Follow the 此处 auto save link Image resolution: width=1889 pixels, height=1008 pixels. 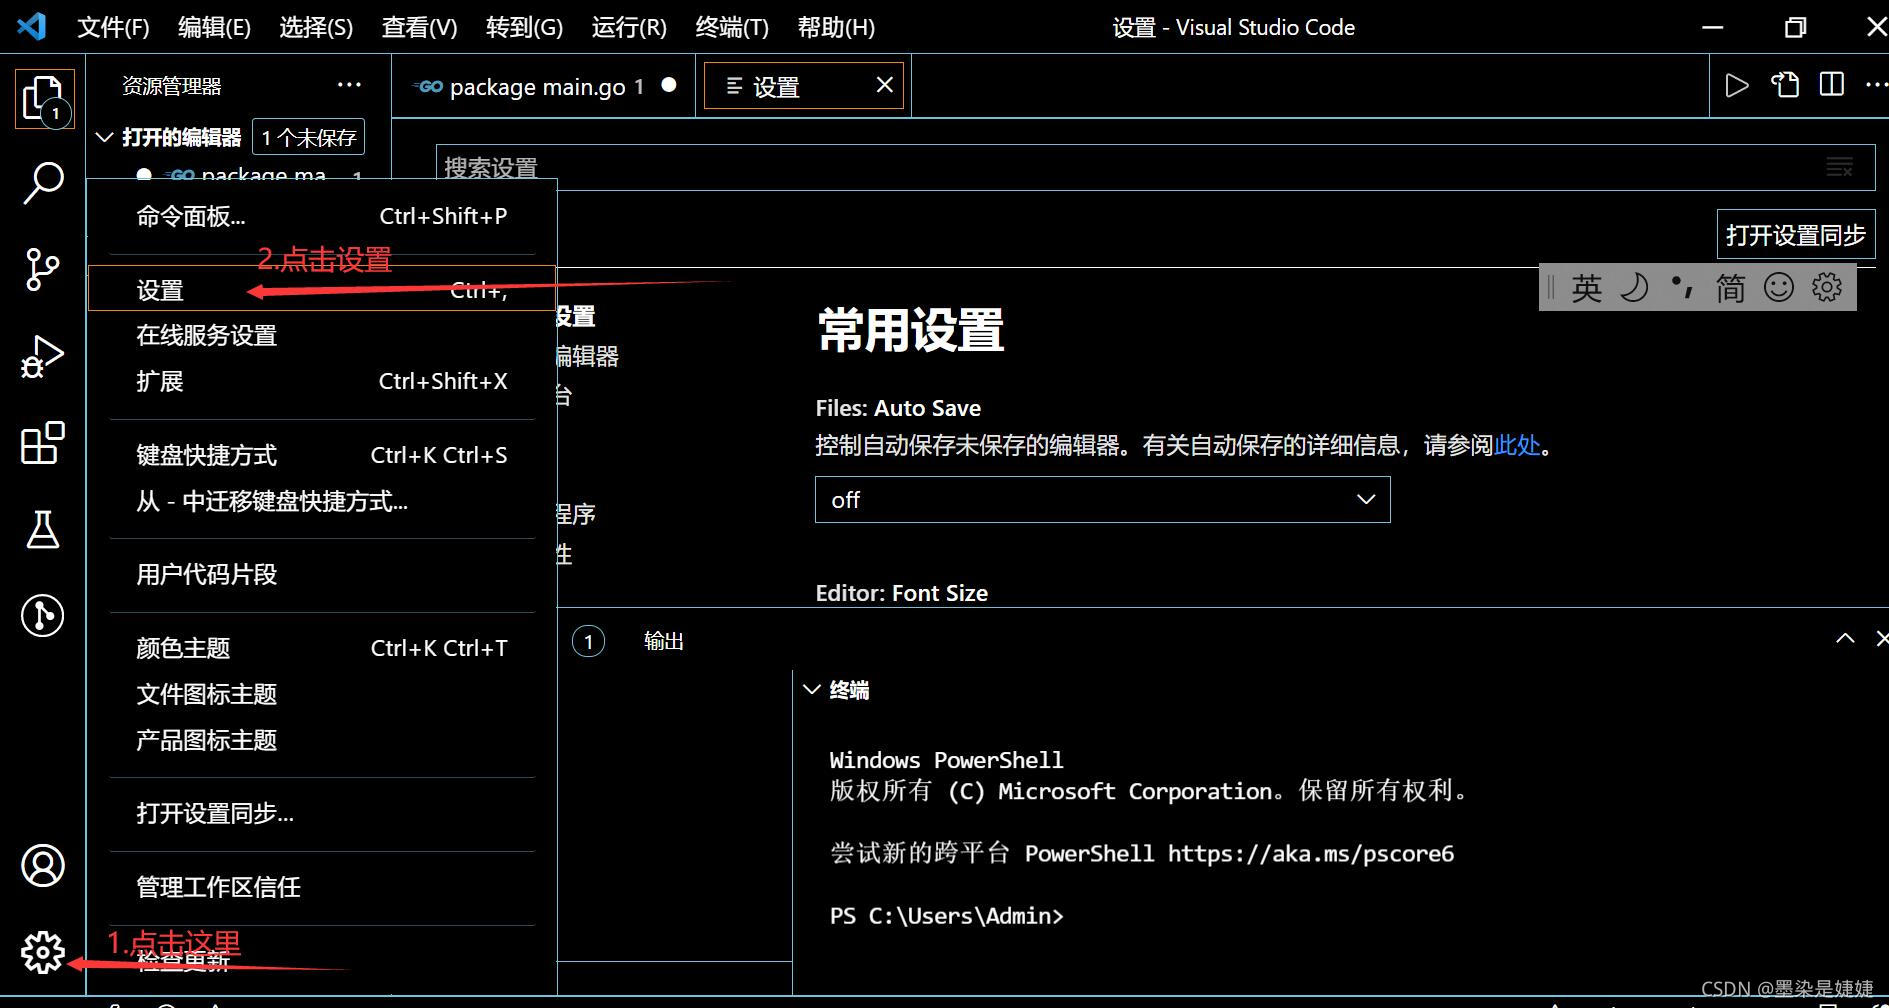1516,445
